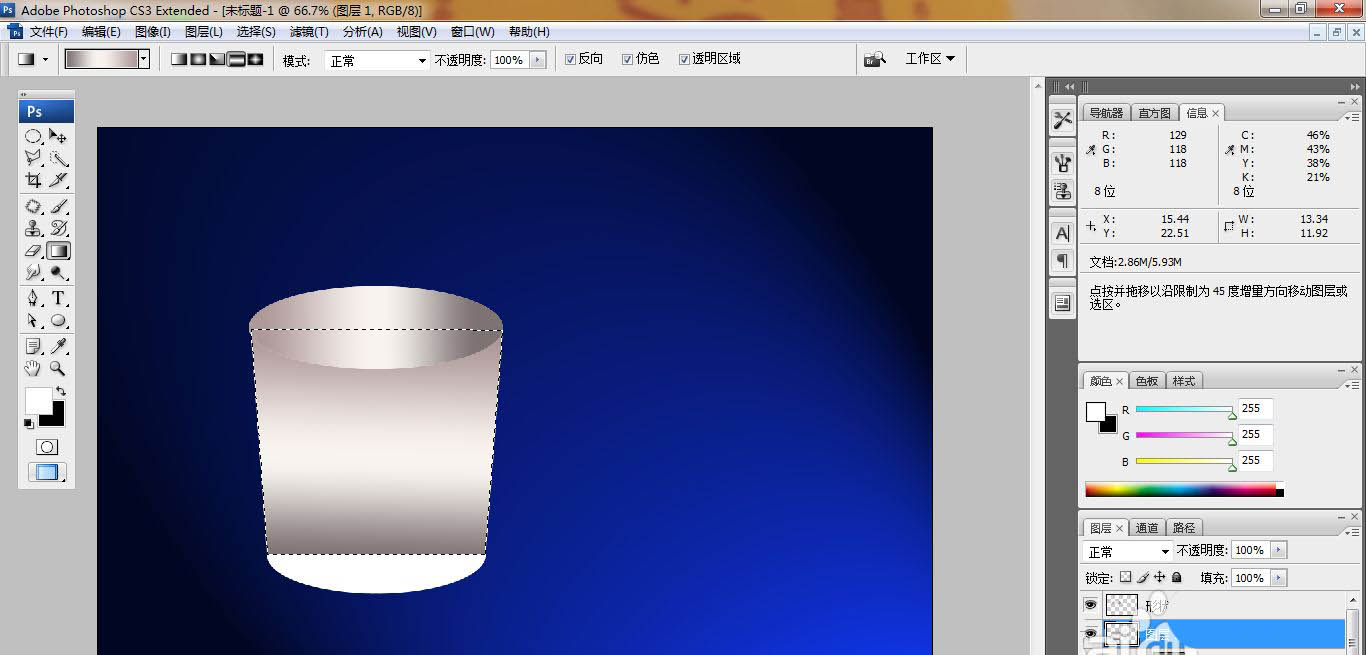Screen dimensions: 1366x655
Task: Select the Burn tool
Action: (x=59, y=272)
